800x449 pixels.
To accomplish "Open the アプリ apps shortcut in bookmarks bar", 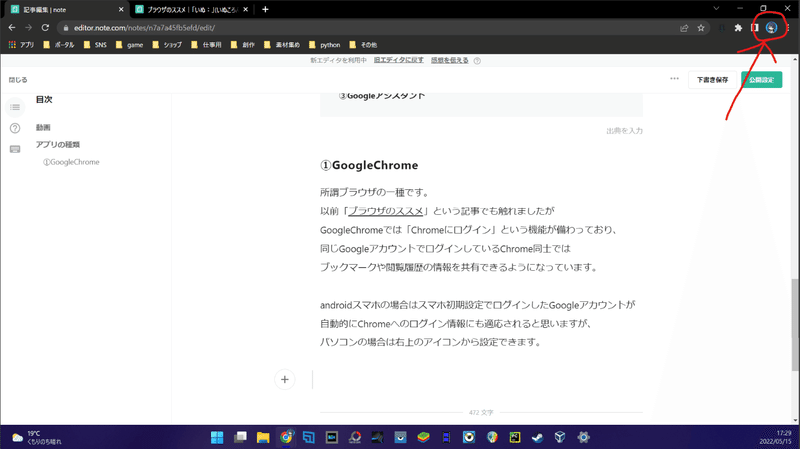I will tap(21, 45).
